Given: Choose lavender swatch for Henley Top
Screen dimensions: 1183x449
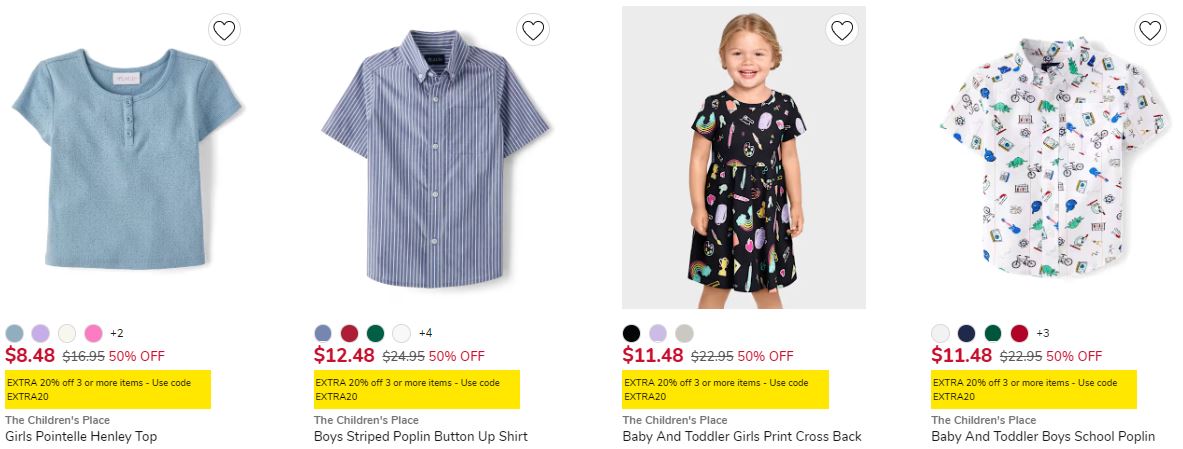Looking at the screenshot, I should [x=40, y=333].
